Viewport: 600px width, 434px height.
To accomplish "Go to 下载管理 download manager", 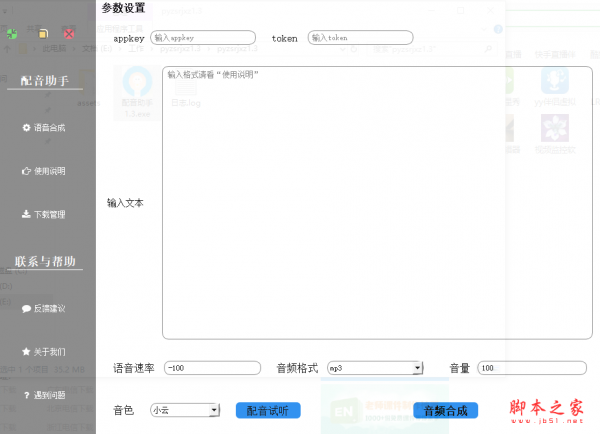I will (x=44, y=214).
